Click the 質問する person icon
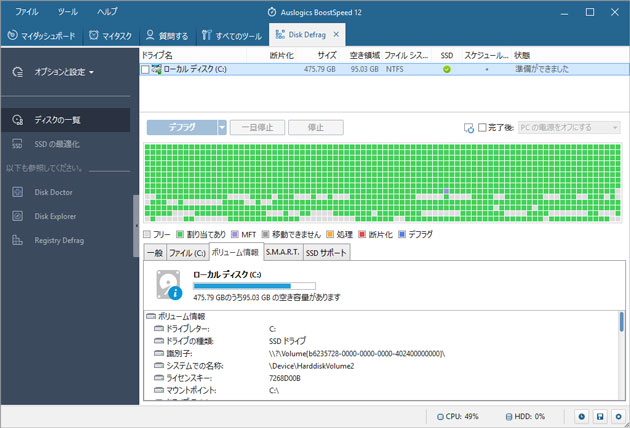Screen dimensions: 630x428 coord(150,36)
